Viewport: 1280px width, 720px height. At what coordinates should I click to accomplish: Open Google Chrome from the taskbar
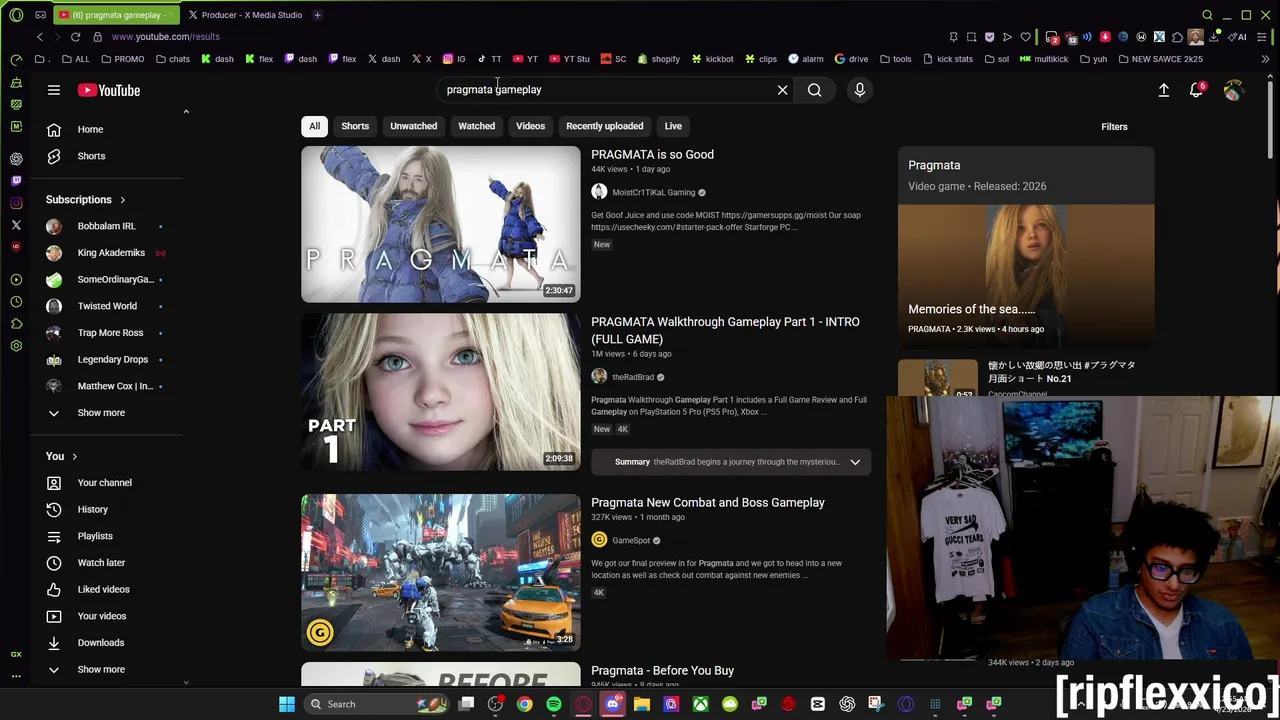[524, 704]
